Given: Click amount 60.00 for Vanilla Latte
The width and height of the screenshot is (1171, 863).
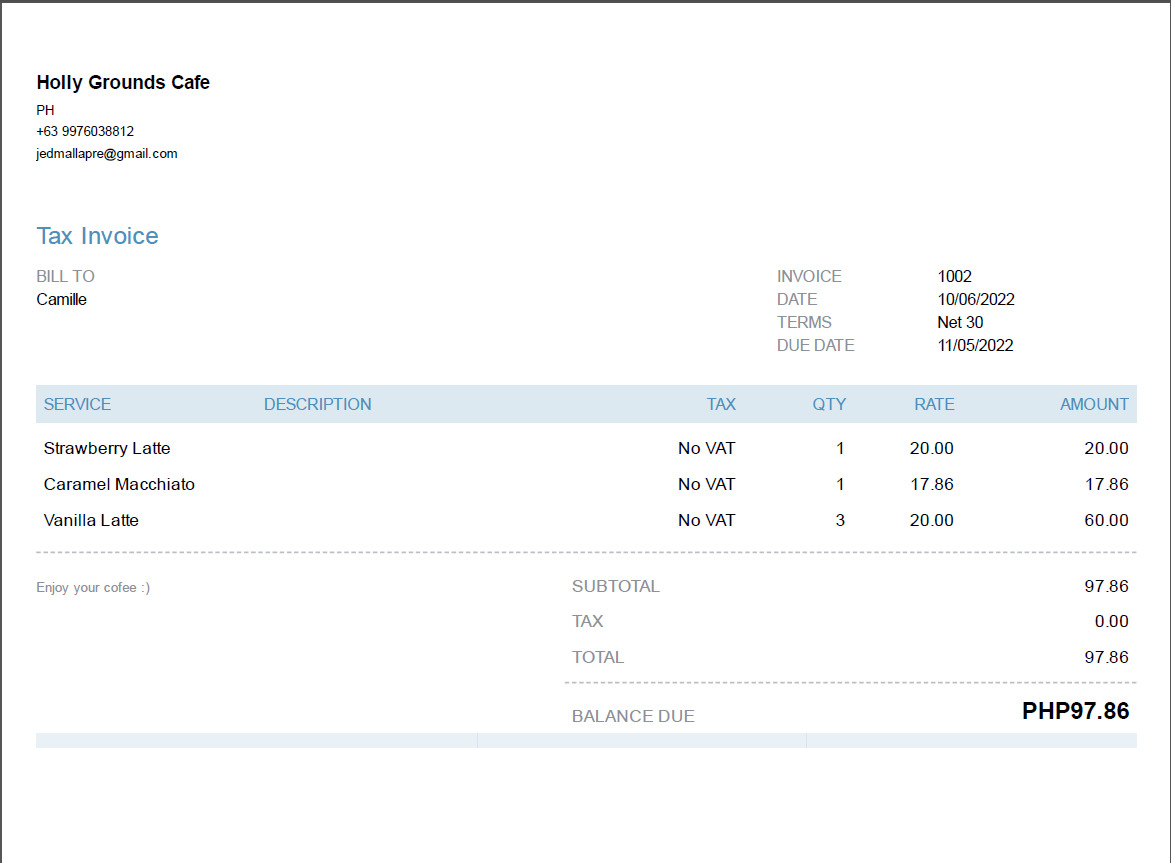Looking at the screenshot, I should [x=1106, y=520].
